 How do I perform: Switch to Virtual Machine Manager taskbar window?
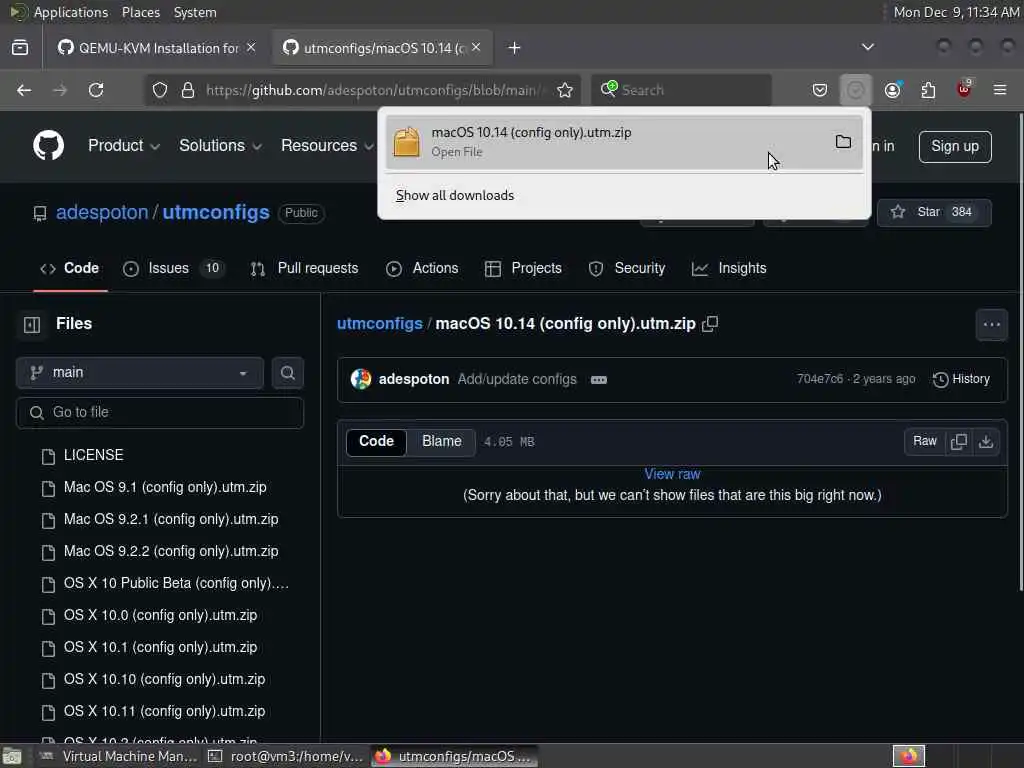119,756
